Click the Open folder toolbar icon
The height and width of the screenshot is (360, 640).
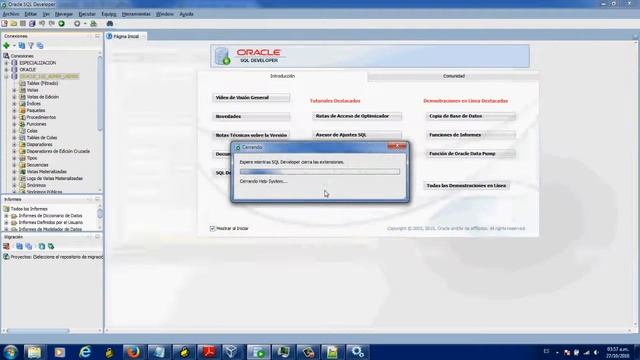14,24
